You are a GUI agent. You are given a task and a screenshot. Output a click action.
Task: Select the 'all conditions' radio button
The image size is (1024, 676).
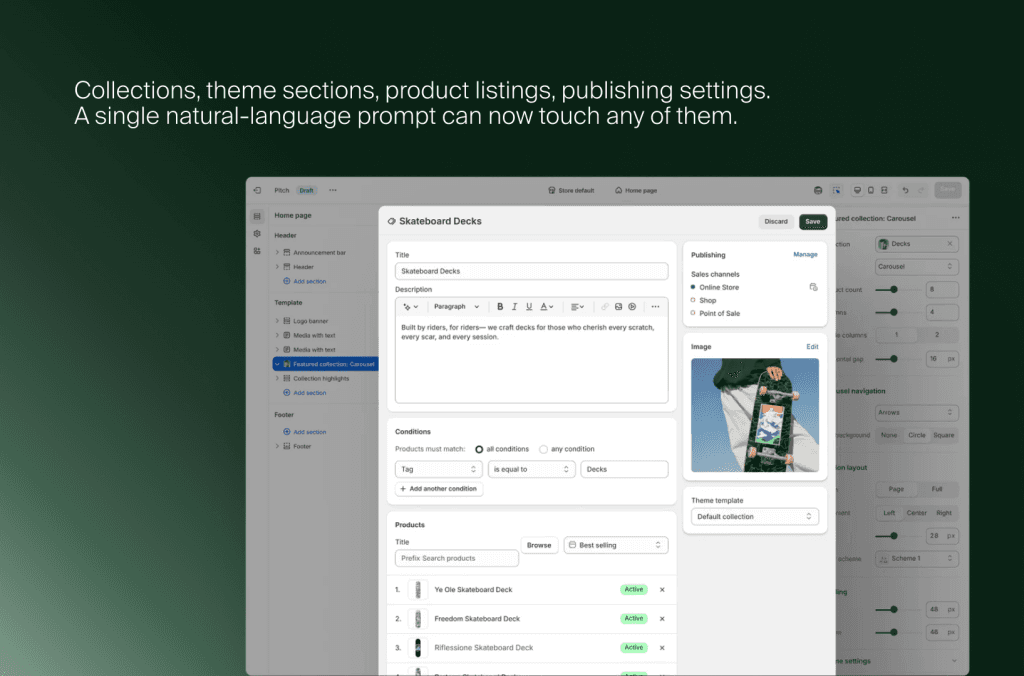479,449
